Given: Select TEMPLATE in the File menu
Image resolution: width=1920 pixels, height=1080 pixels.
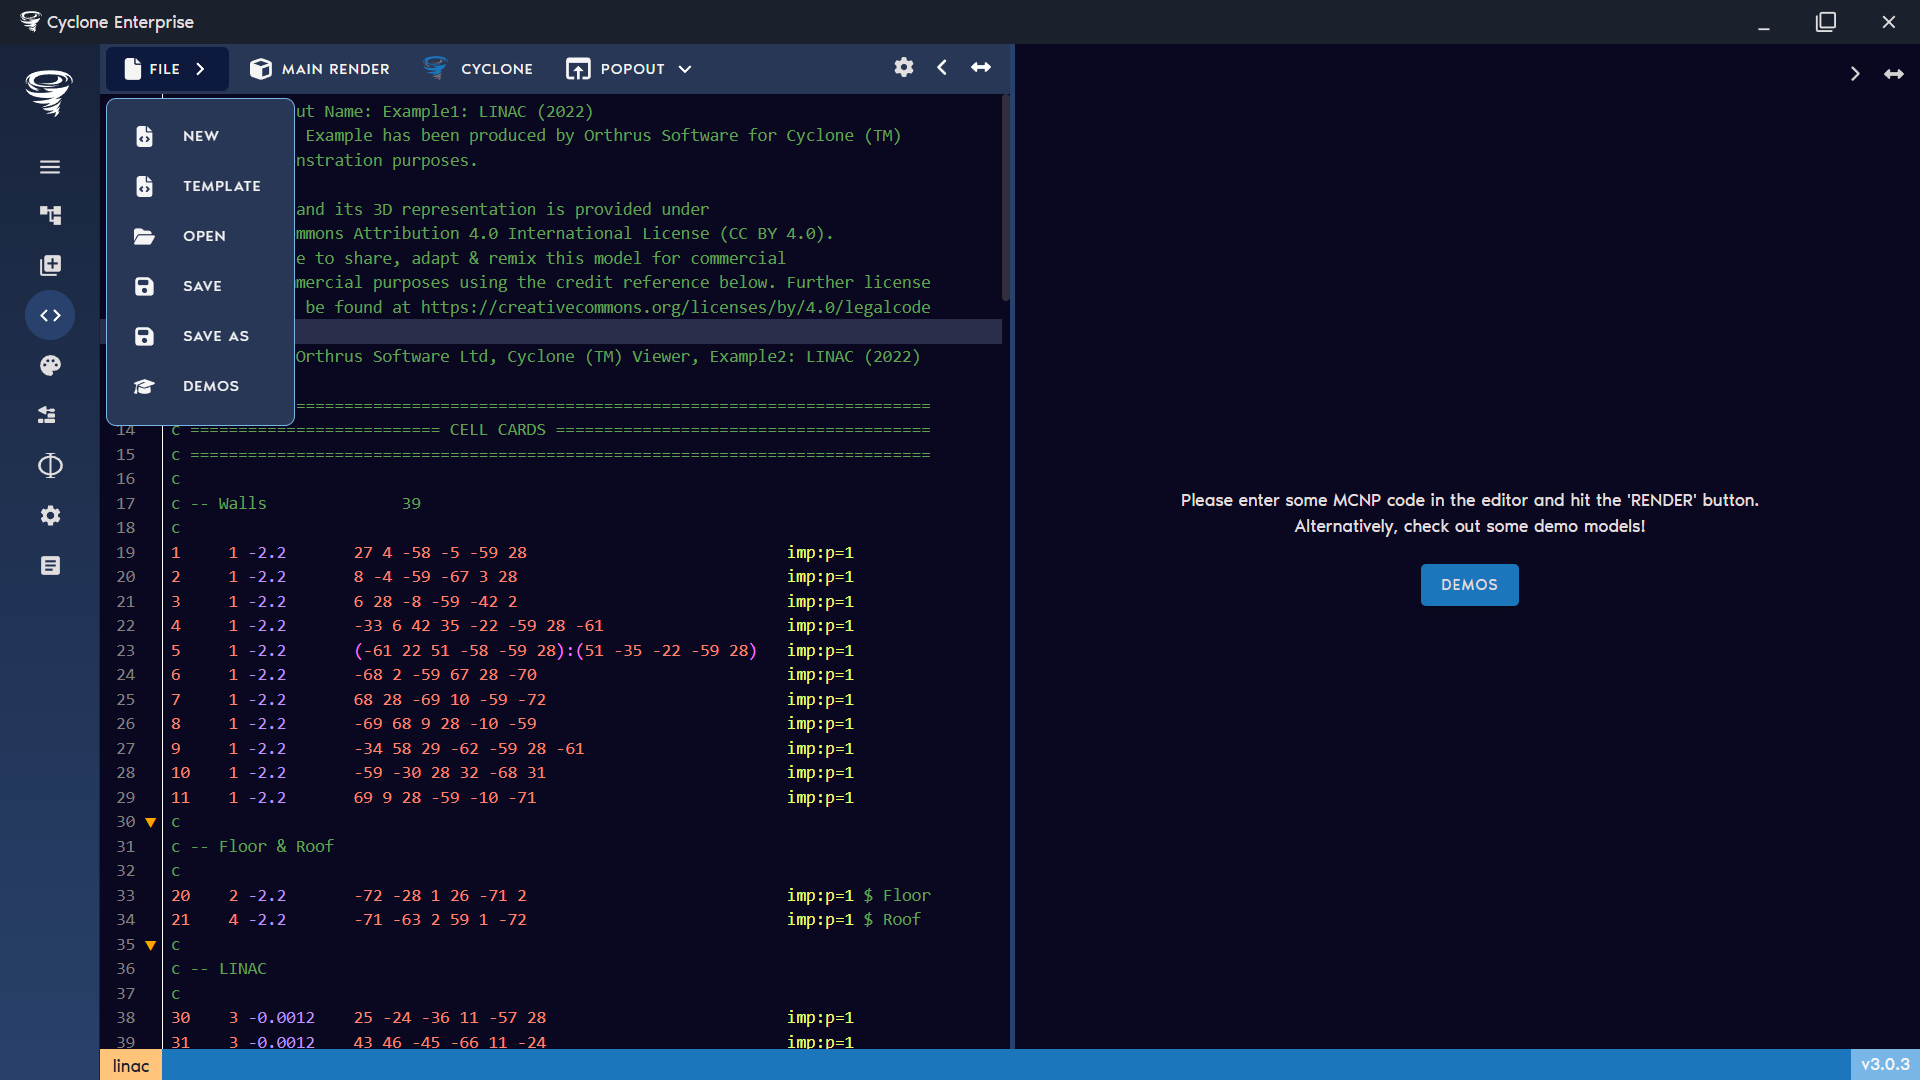Looking at the screenshot, I should tap(221, 186).
